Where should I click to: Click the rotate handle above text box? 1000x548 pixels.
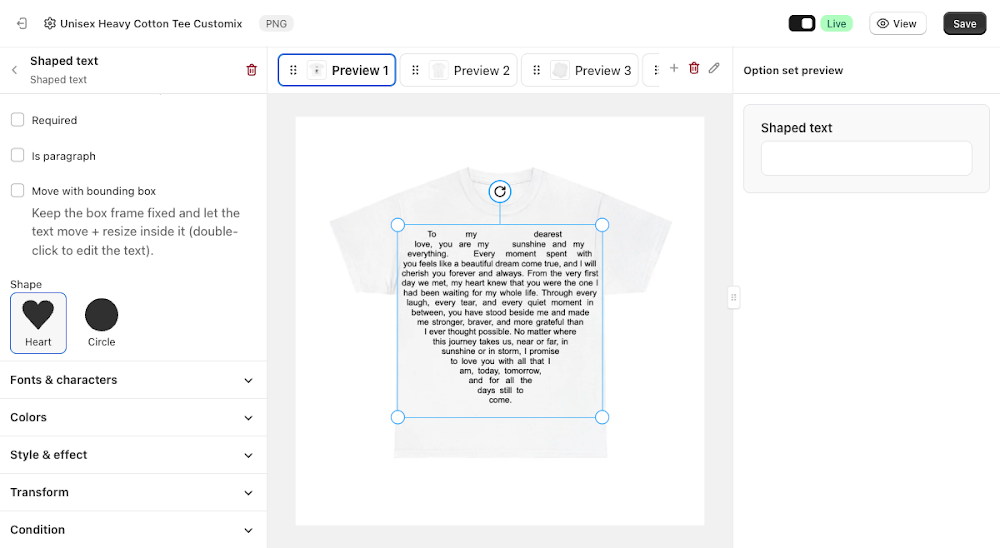coord(500,191)
